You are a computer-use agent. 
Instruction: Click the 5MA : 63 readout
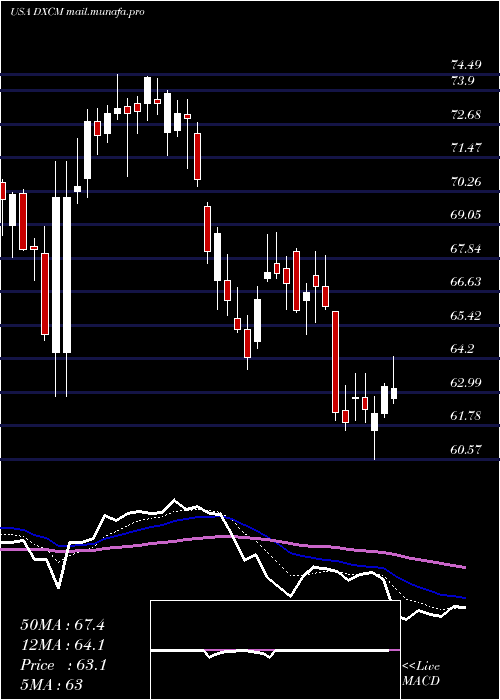click(51, 685)
